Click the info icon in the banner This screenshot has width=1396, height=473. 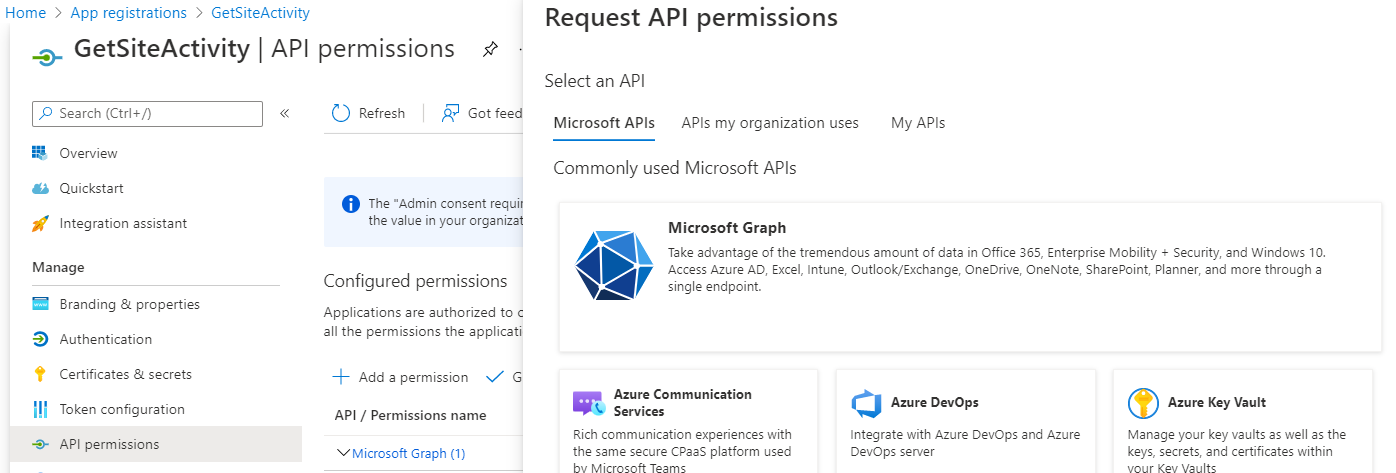(x=350, y=204)
